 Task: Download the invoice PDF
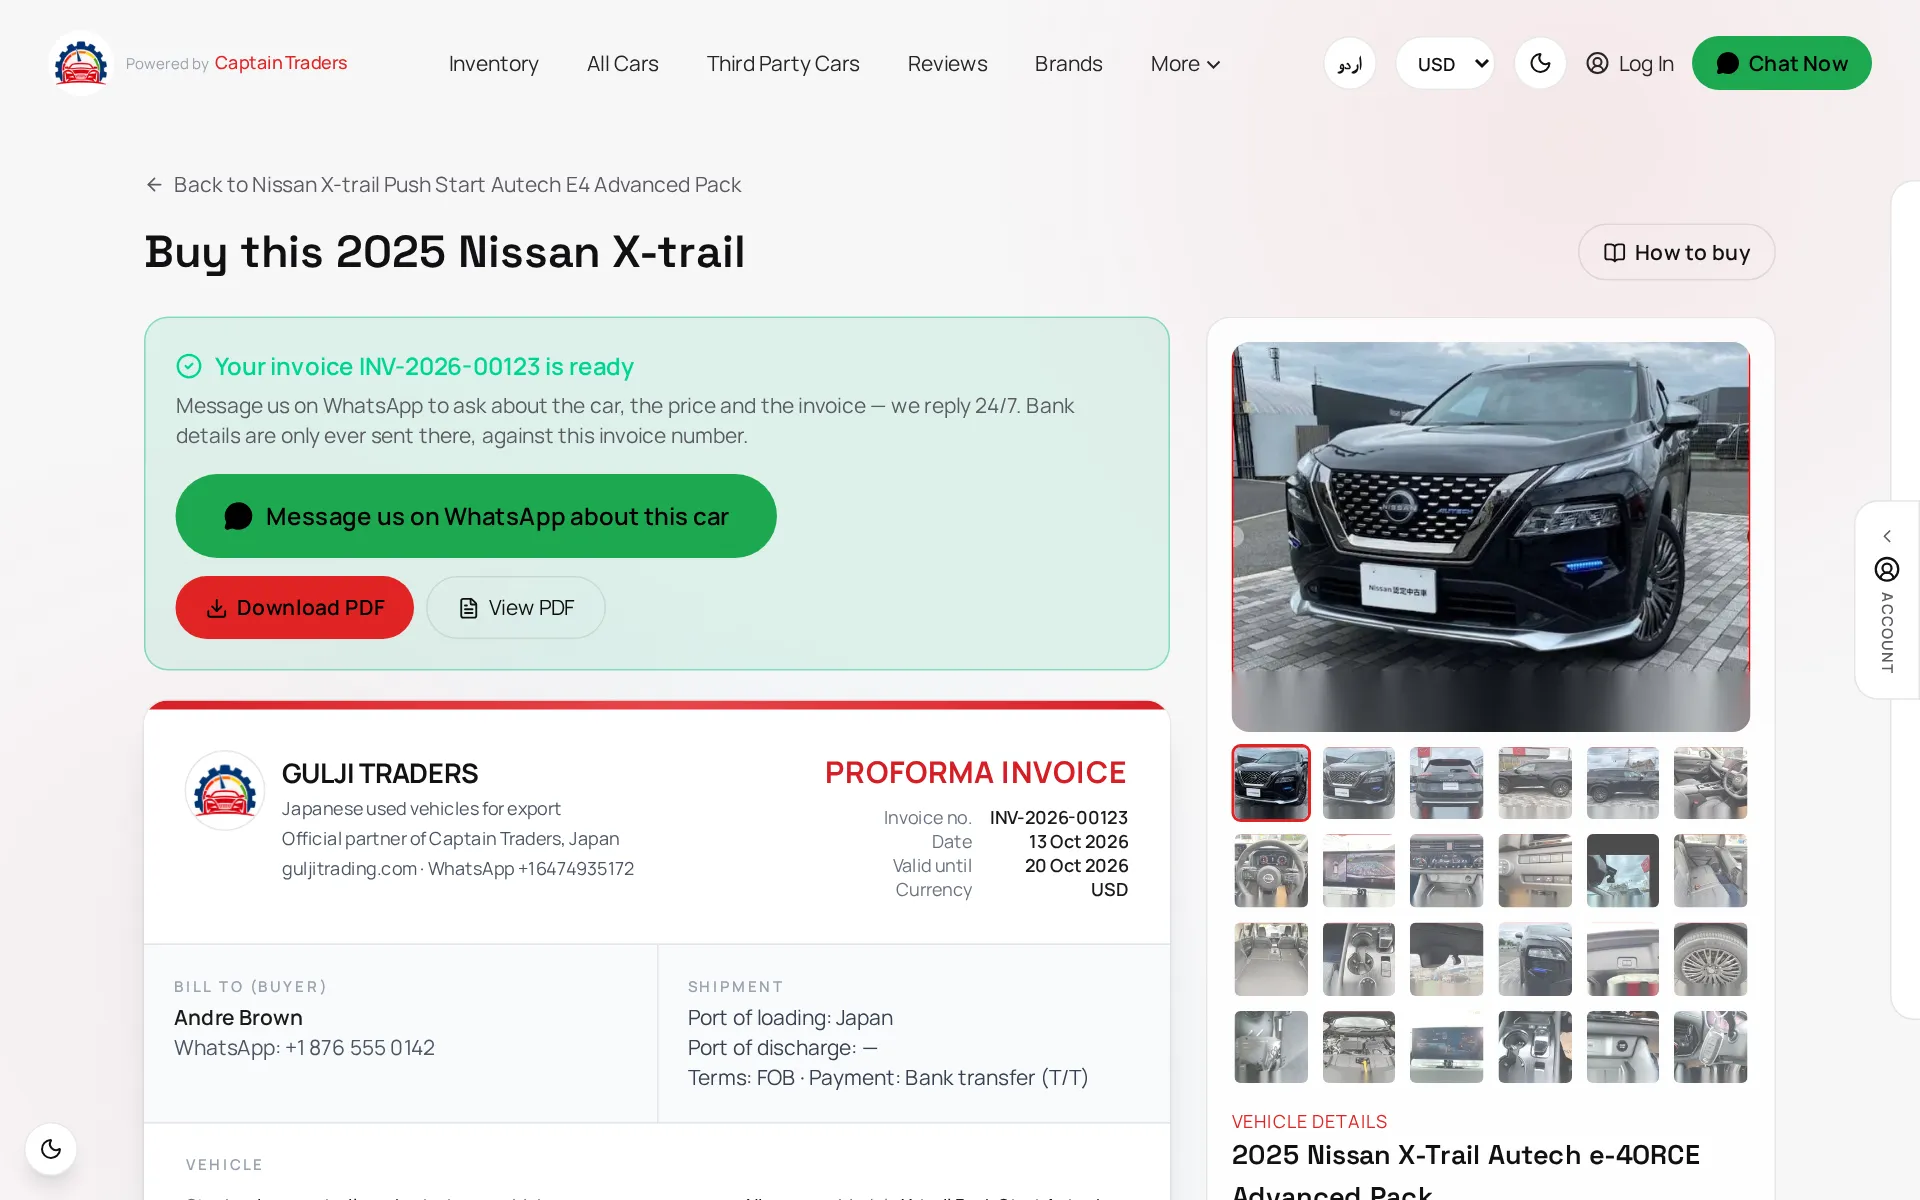click(x=294, y=607)
